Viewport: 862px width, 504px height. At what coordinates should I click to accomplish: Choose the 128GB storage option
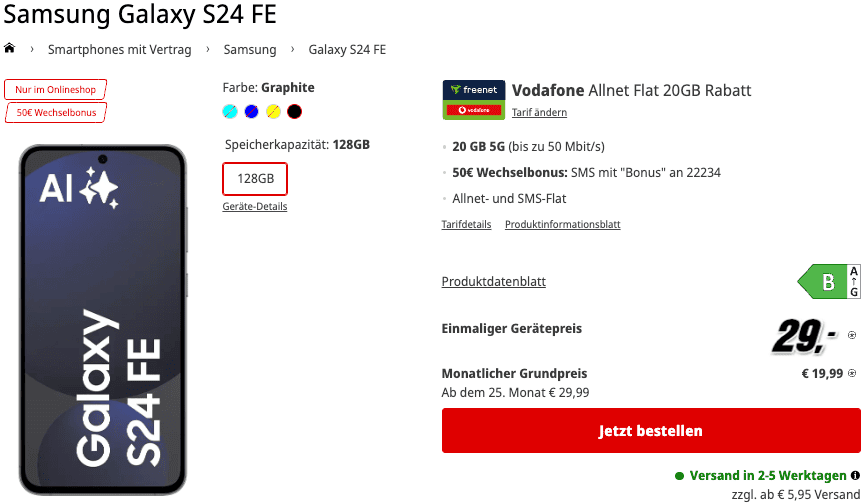[255, 179]
